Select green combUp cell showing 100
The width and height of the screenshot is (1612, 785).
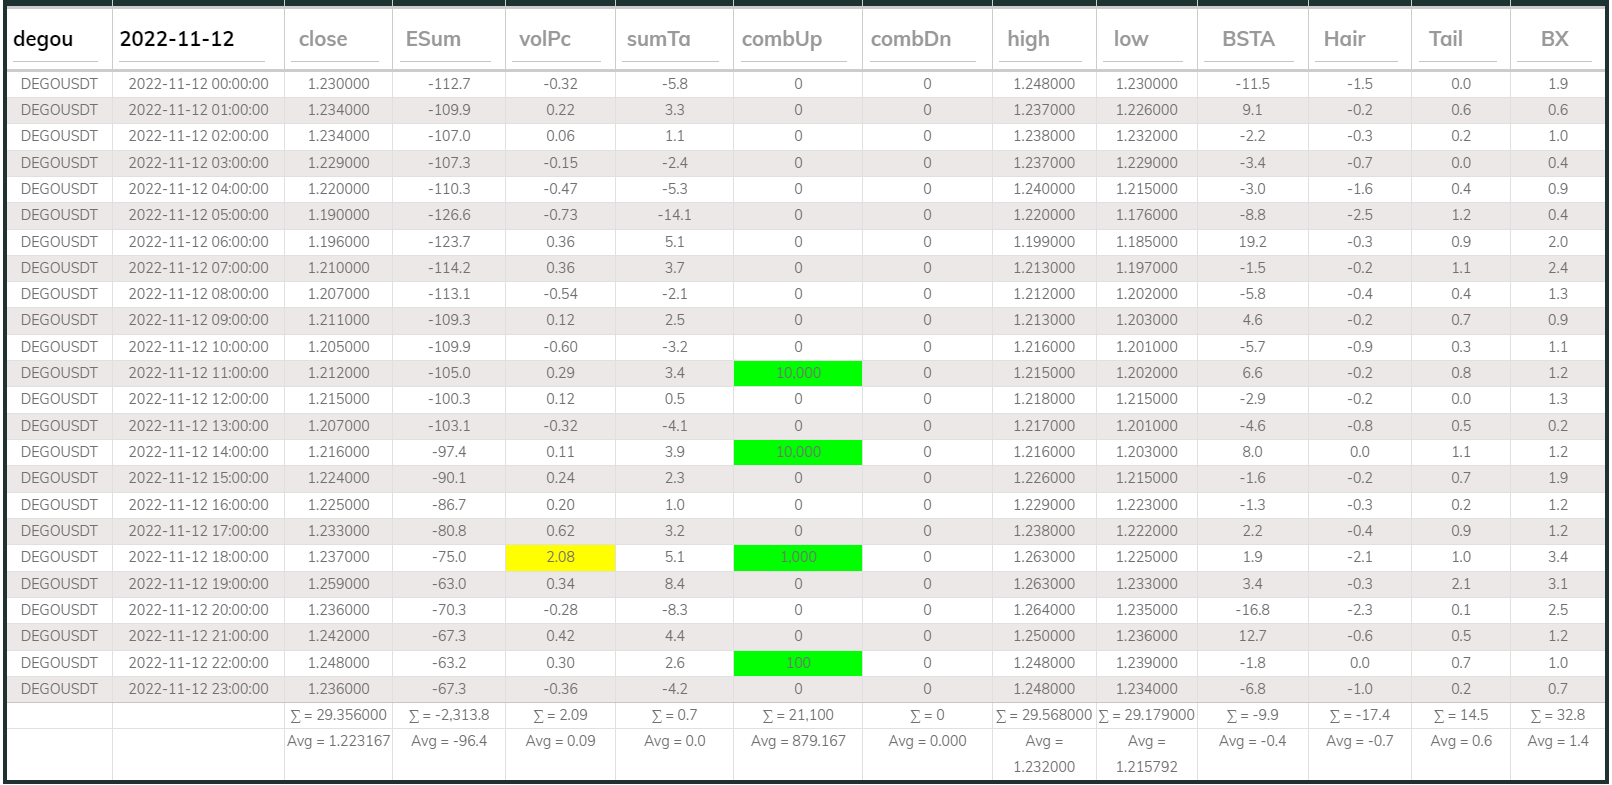point(797,663)
